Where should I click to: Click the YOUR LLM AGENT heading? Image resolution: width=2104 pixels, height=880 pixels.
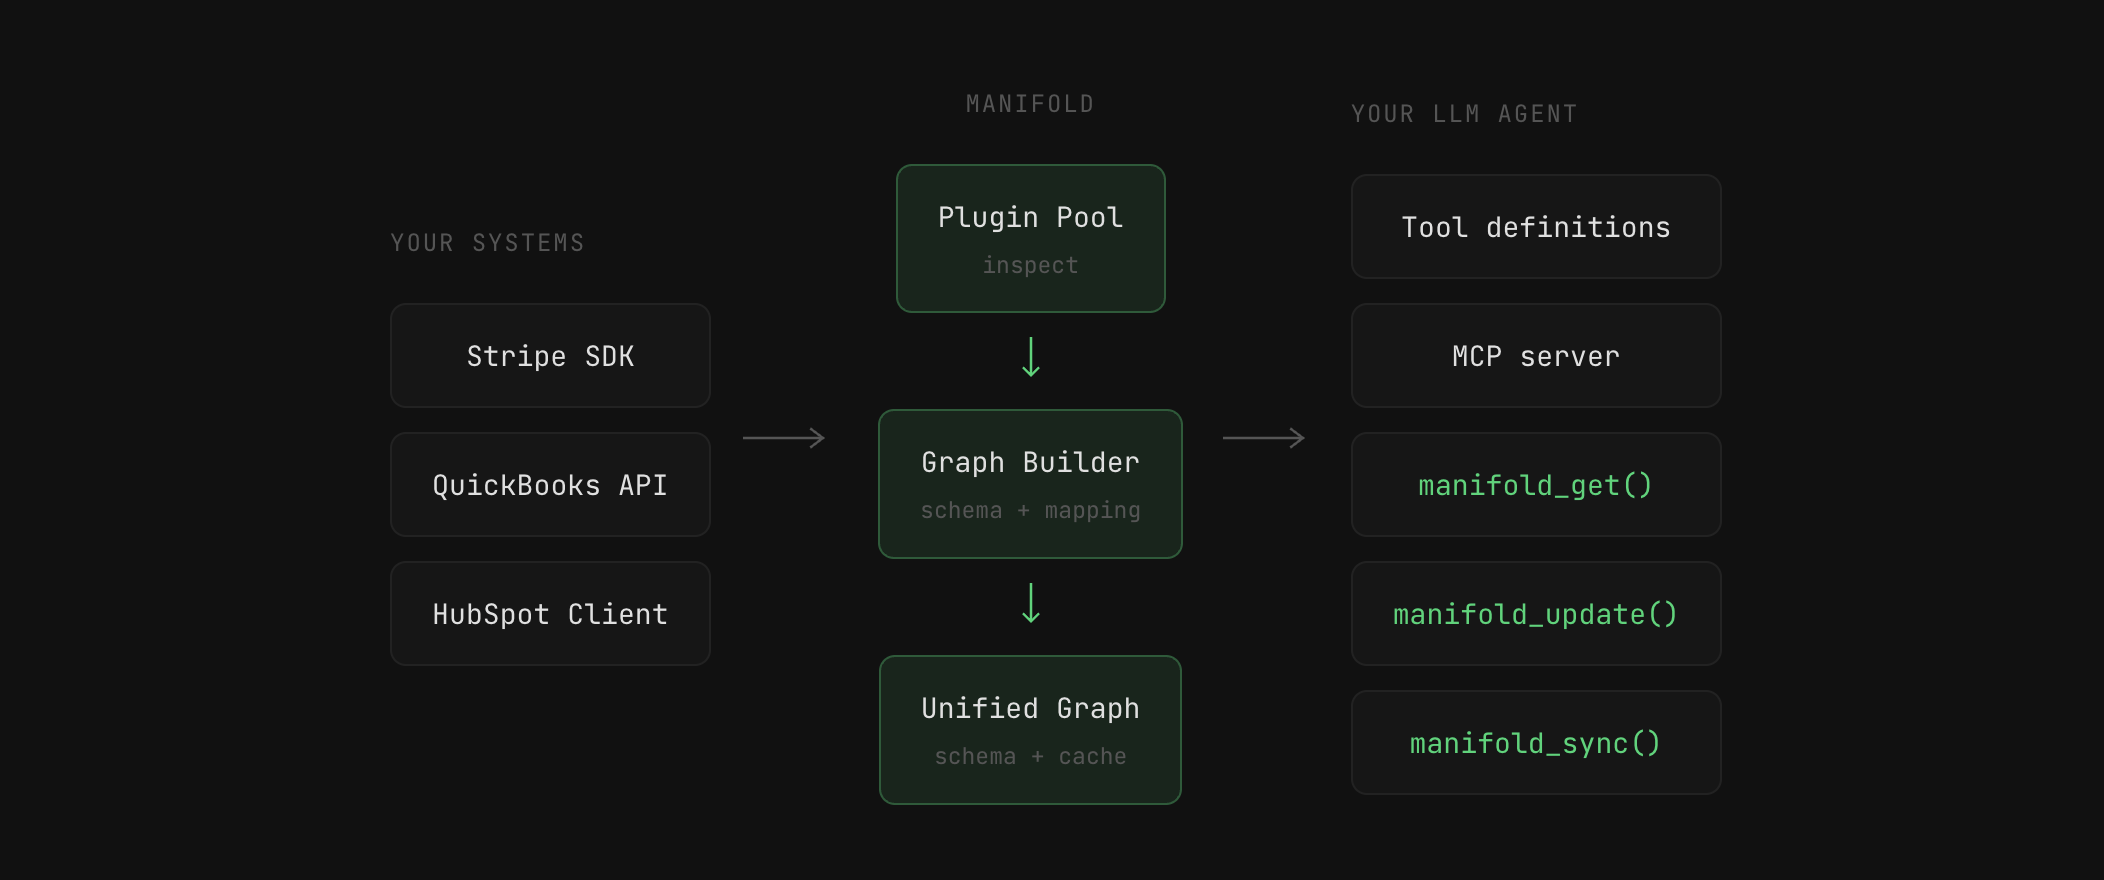tap(1464, 114)
